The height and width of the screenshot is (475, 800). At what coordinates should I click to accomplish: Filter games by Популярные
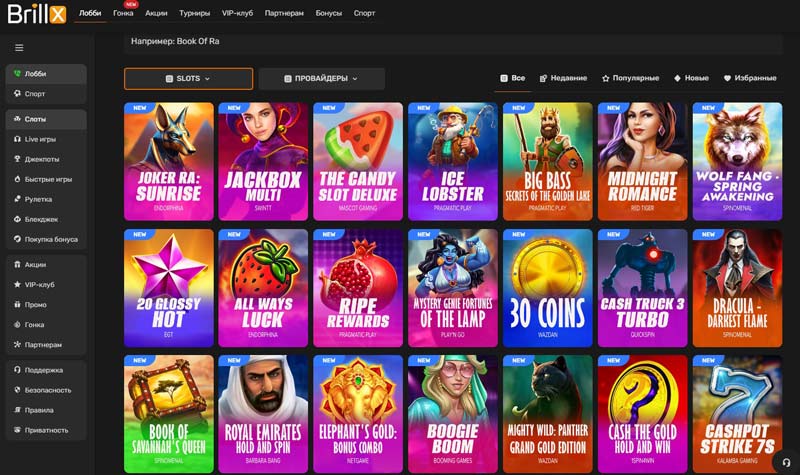coord(630,78)
